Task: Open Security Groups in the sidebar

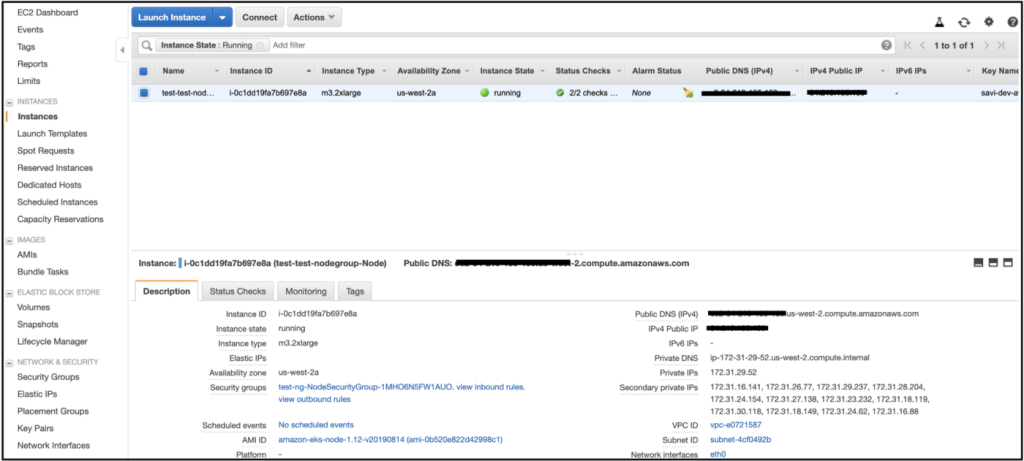Action: coord(48,377)
